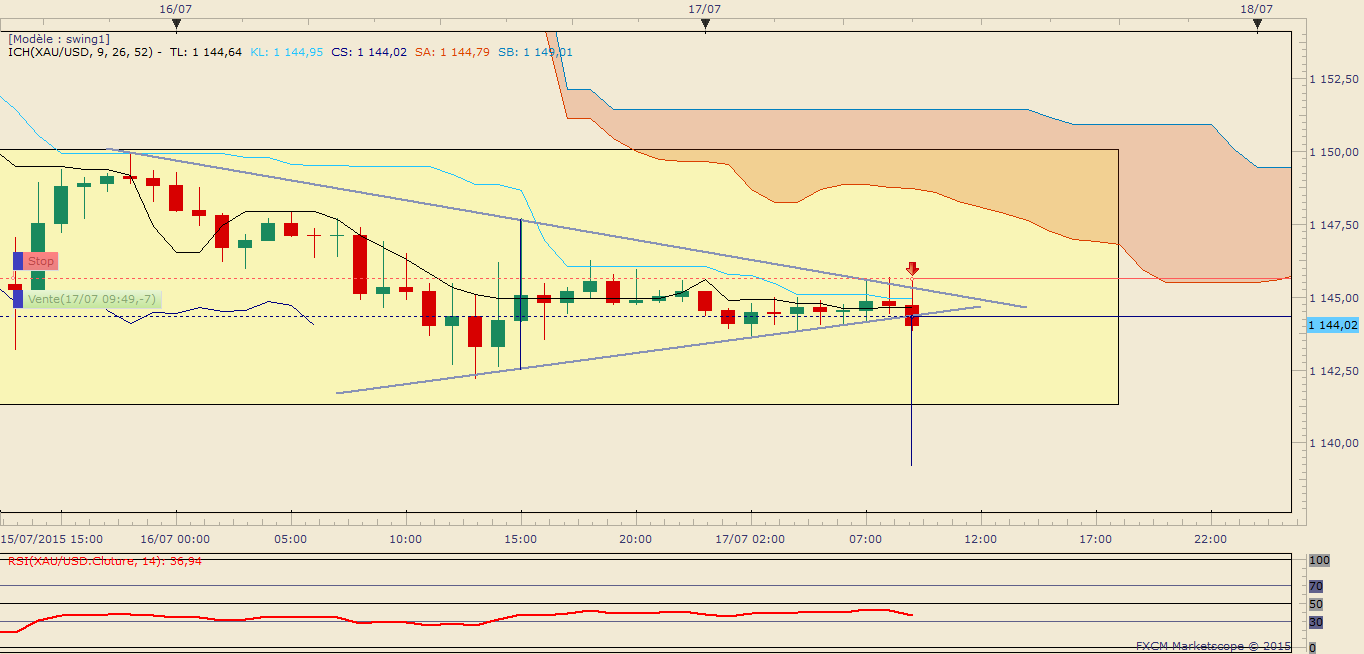The height and width of the screenshot is (654, 1364).
Task: Click the TL: 1 144,64 value
Action: click(206, 52)
